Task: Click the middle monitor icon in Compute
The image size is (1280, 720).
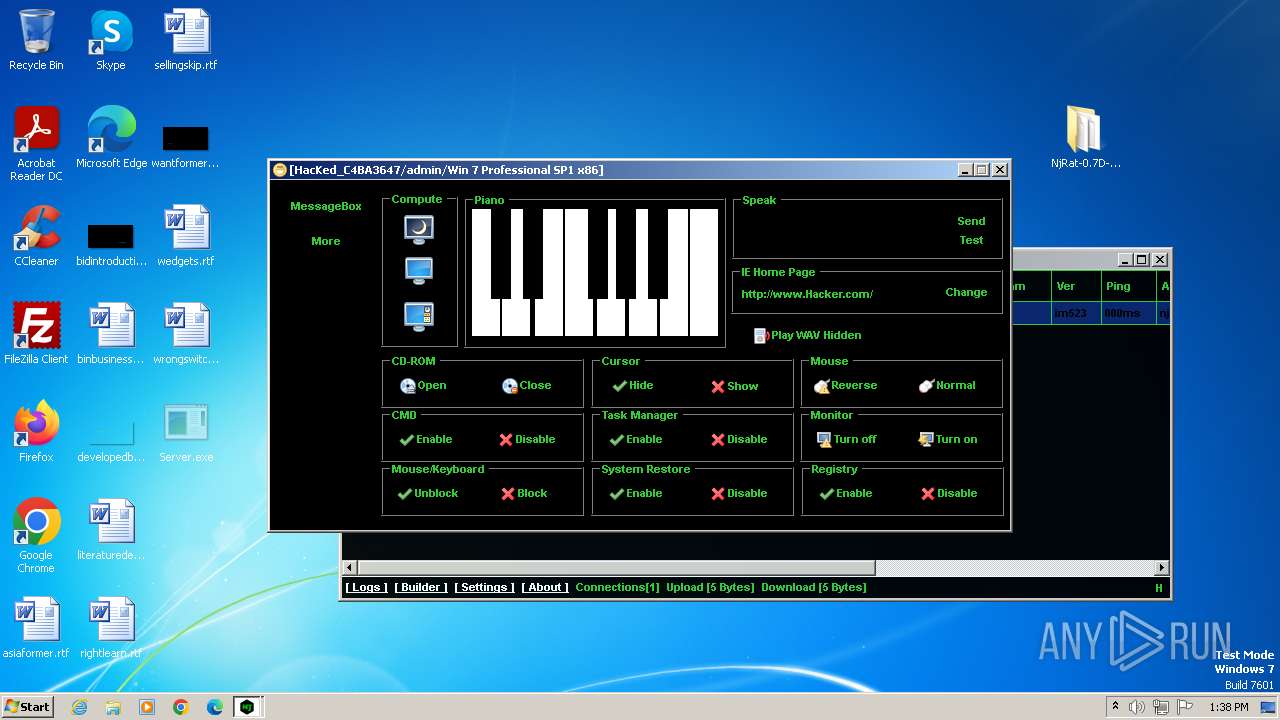Action: [x=419, y=271]
